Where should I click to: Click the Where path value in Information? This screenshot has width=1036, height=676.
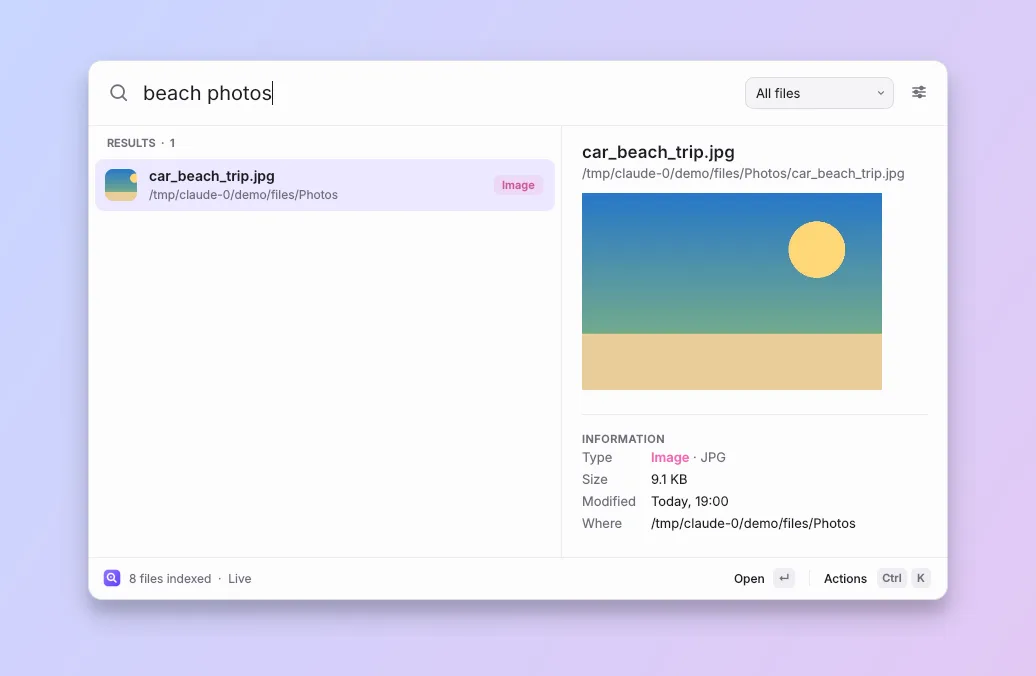(753, 523)
